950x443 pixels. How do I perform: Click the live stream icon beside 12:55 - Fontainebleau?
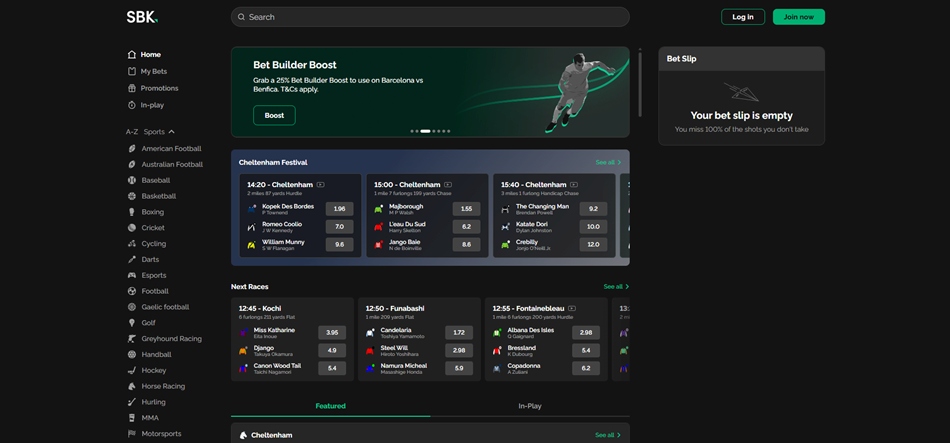[x=571, y=308]
